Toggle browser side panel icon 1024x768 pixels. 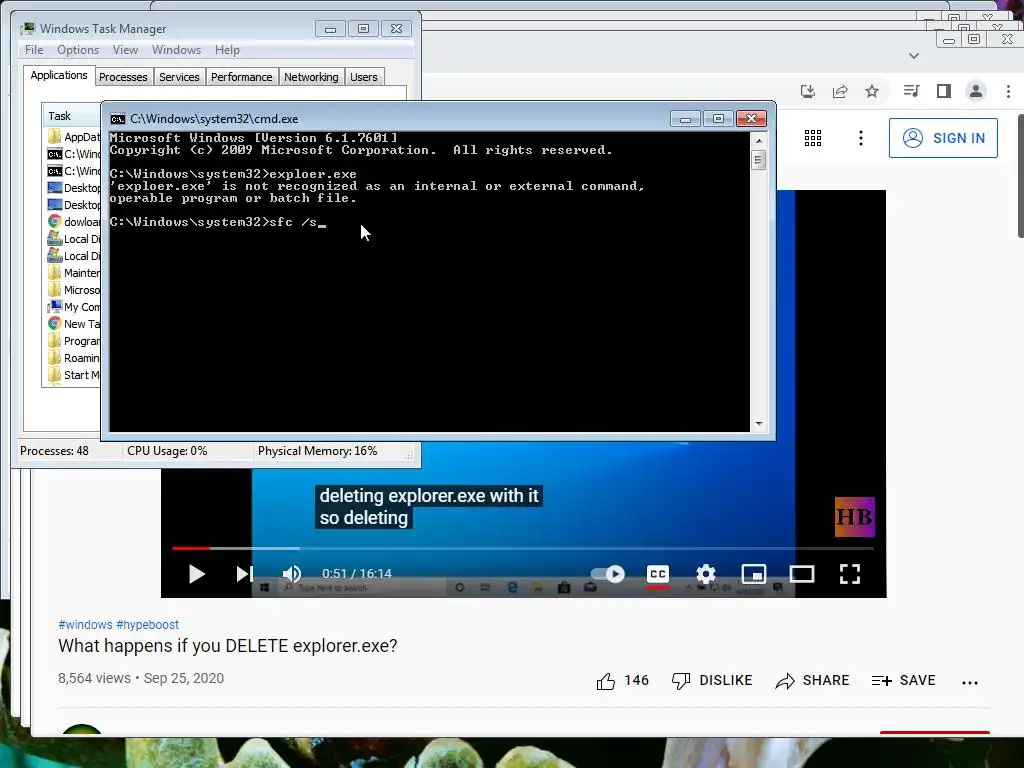[944, 91]
